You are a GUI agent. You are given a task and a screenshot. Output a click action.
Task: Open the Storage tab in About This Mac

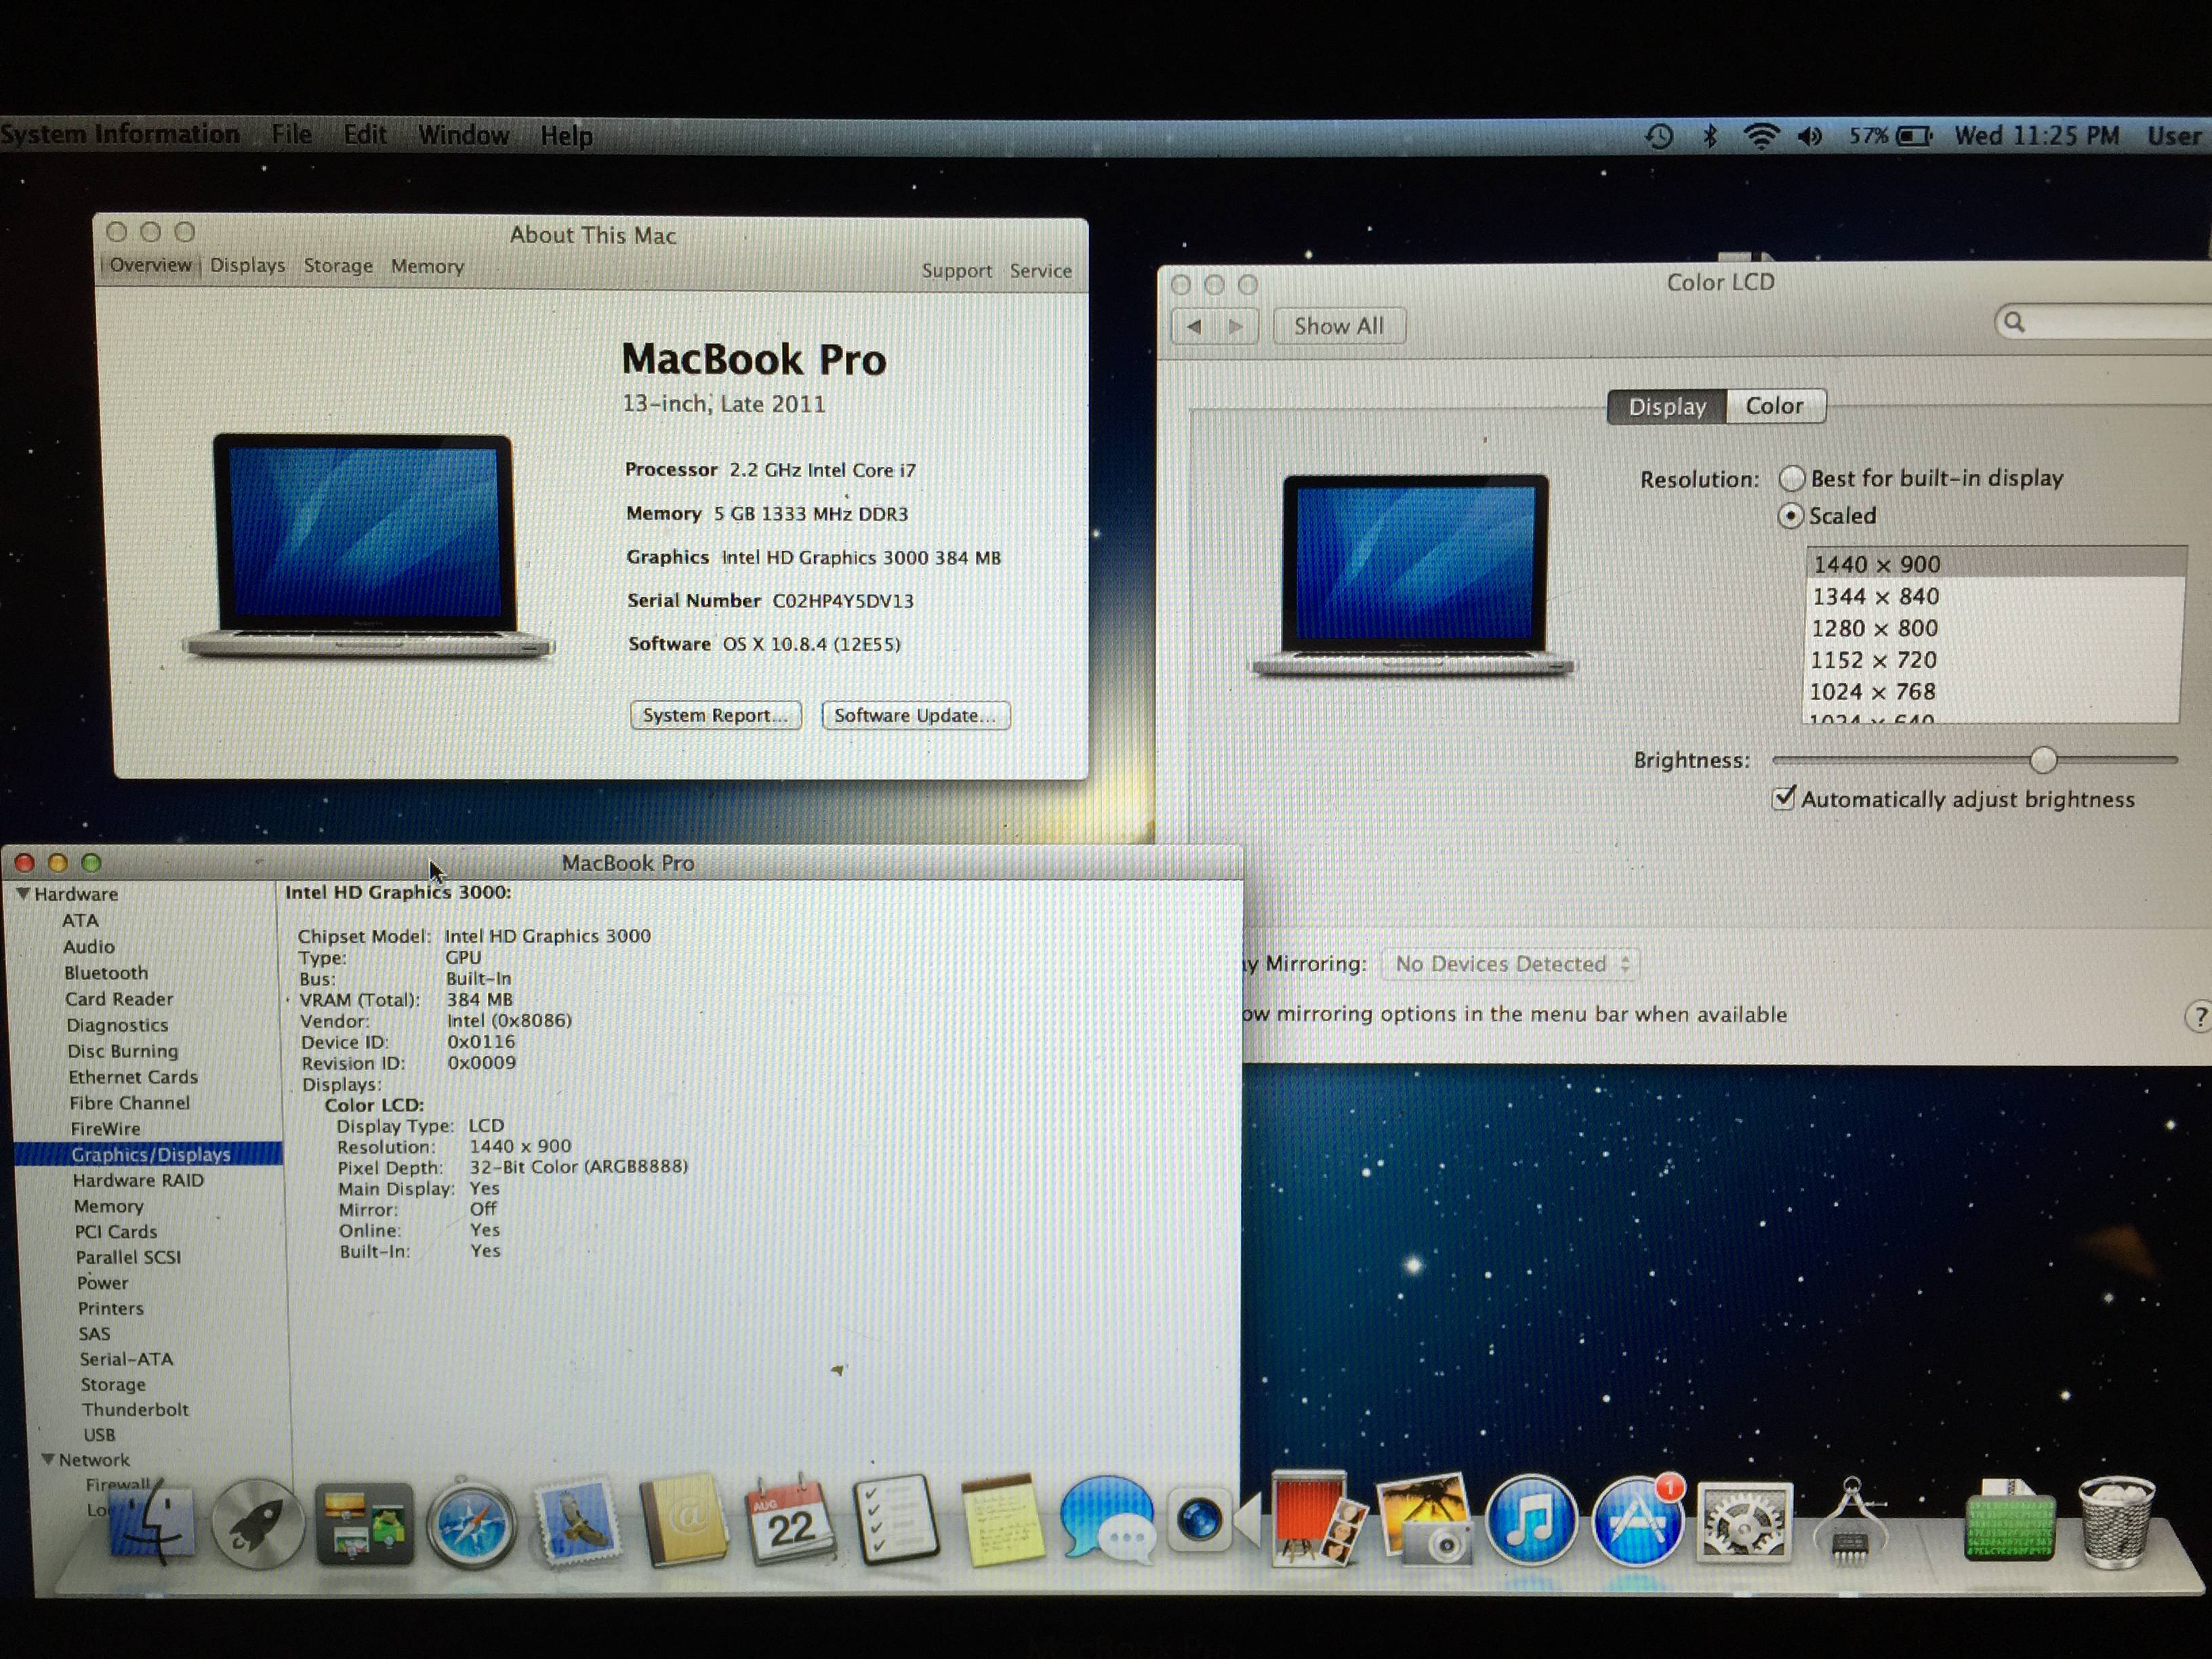click(338, 266)
